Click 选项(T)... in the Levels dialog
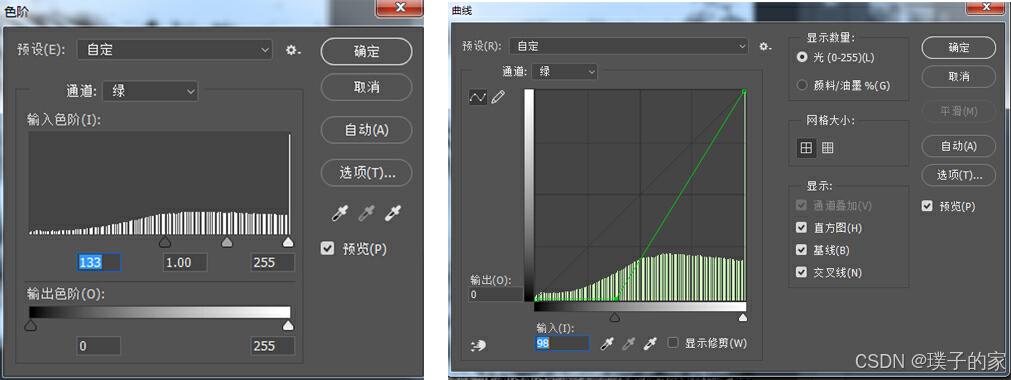Screen dimensions: 1011x380 click(366, 172)
